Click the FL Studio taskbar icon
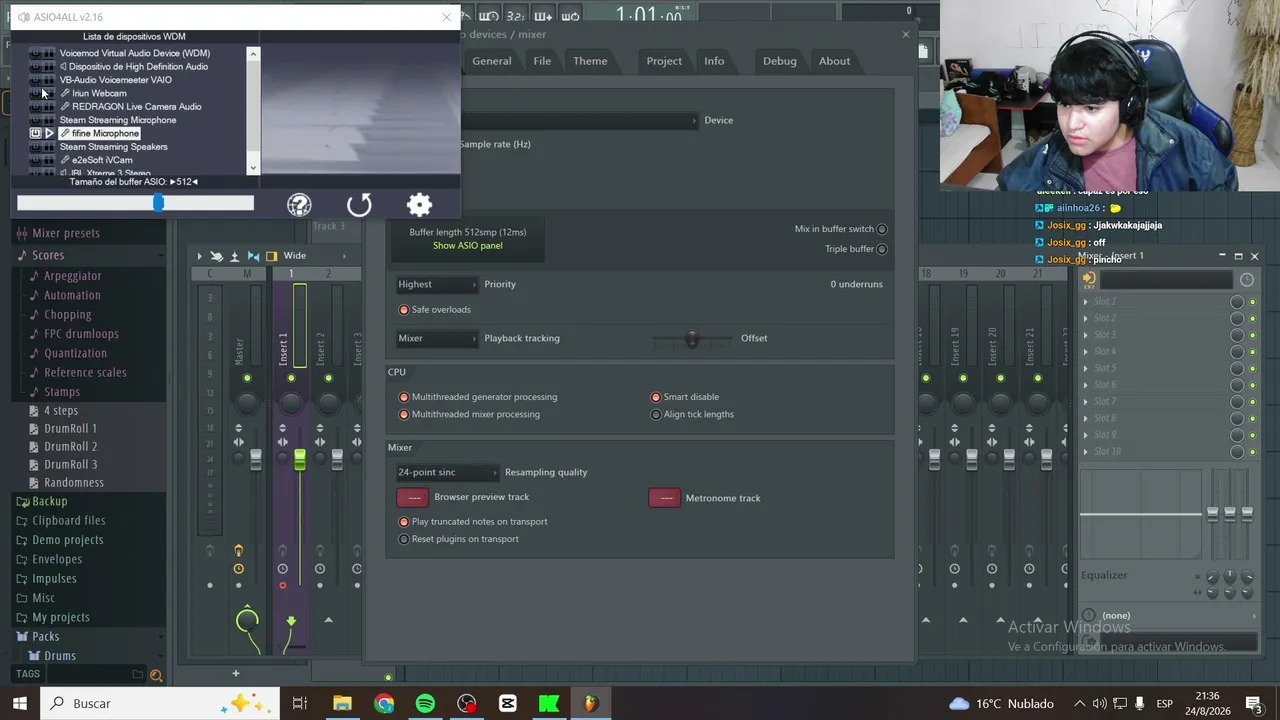The image size is (1280, 720). [x=590, y=704]
